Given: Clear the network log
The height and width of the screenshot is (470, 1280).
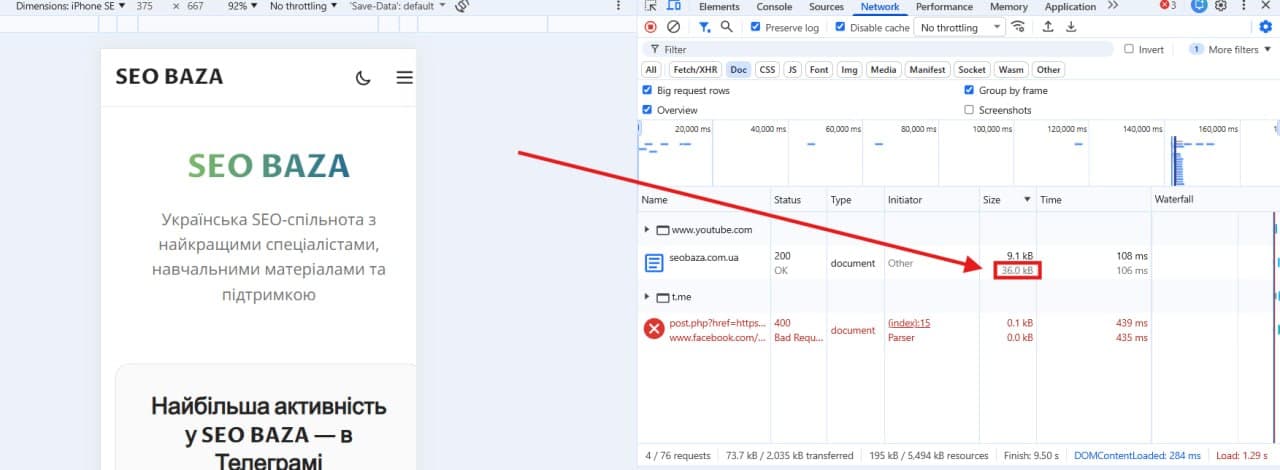Looking at the screenshot, I should coord(673,27).
